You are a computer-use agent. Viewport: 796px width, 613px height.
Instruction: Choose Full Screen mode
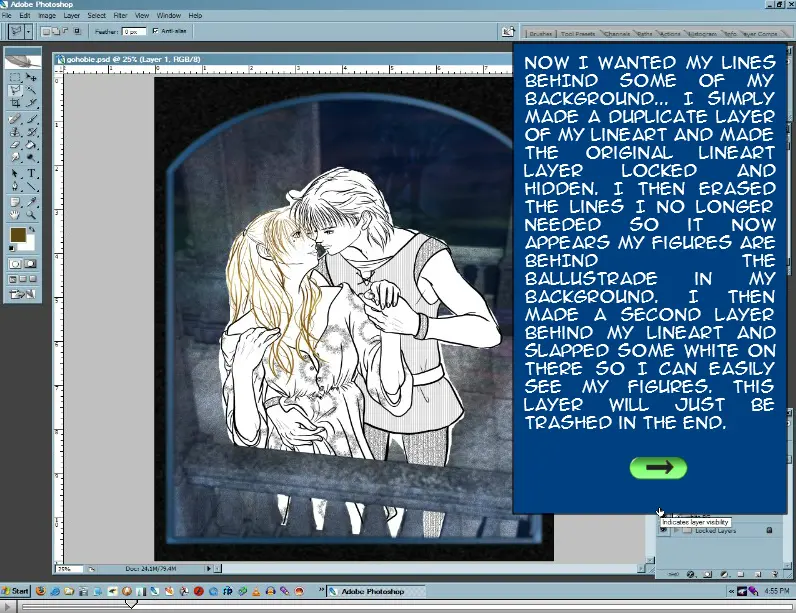(x=33, y=279)
